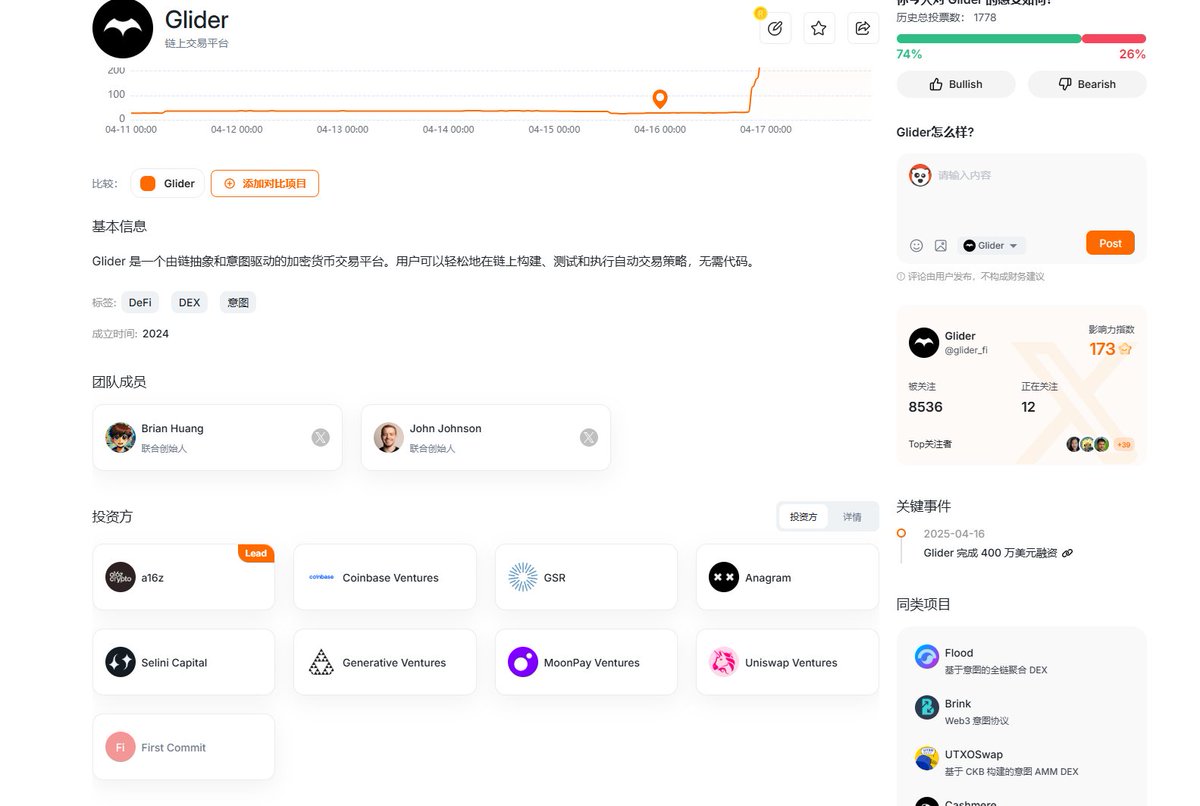
Task: Switch to the 投资方 tab
Action: [804, 517]
